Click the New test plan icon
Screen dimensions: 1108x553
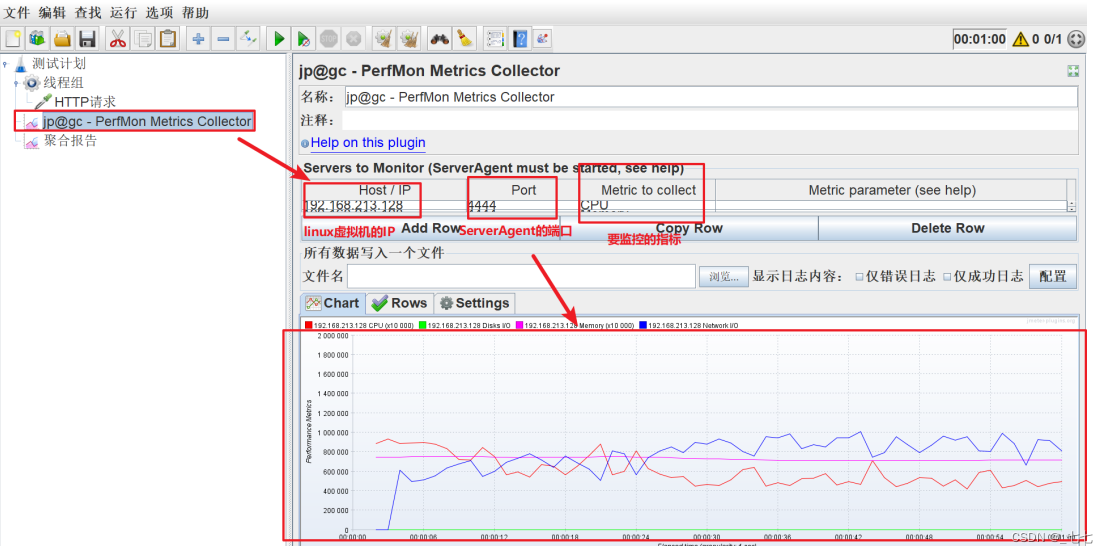tap(13, 38)
